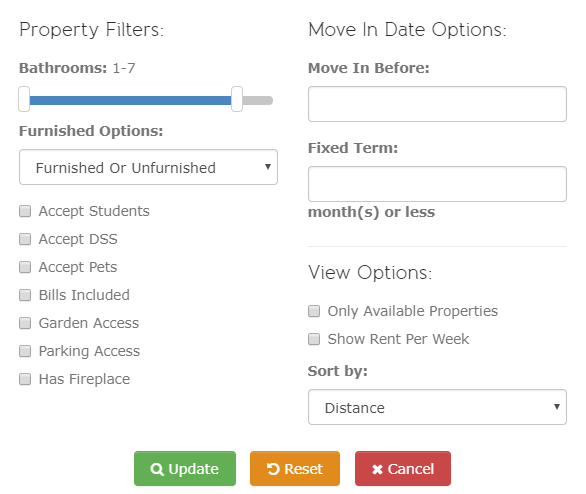Click the Reset button
Screen dimensions: 586x494
click(x=295, y=469)
